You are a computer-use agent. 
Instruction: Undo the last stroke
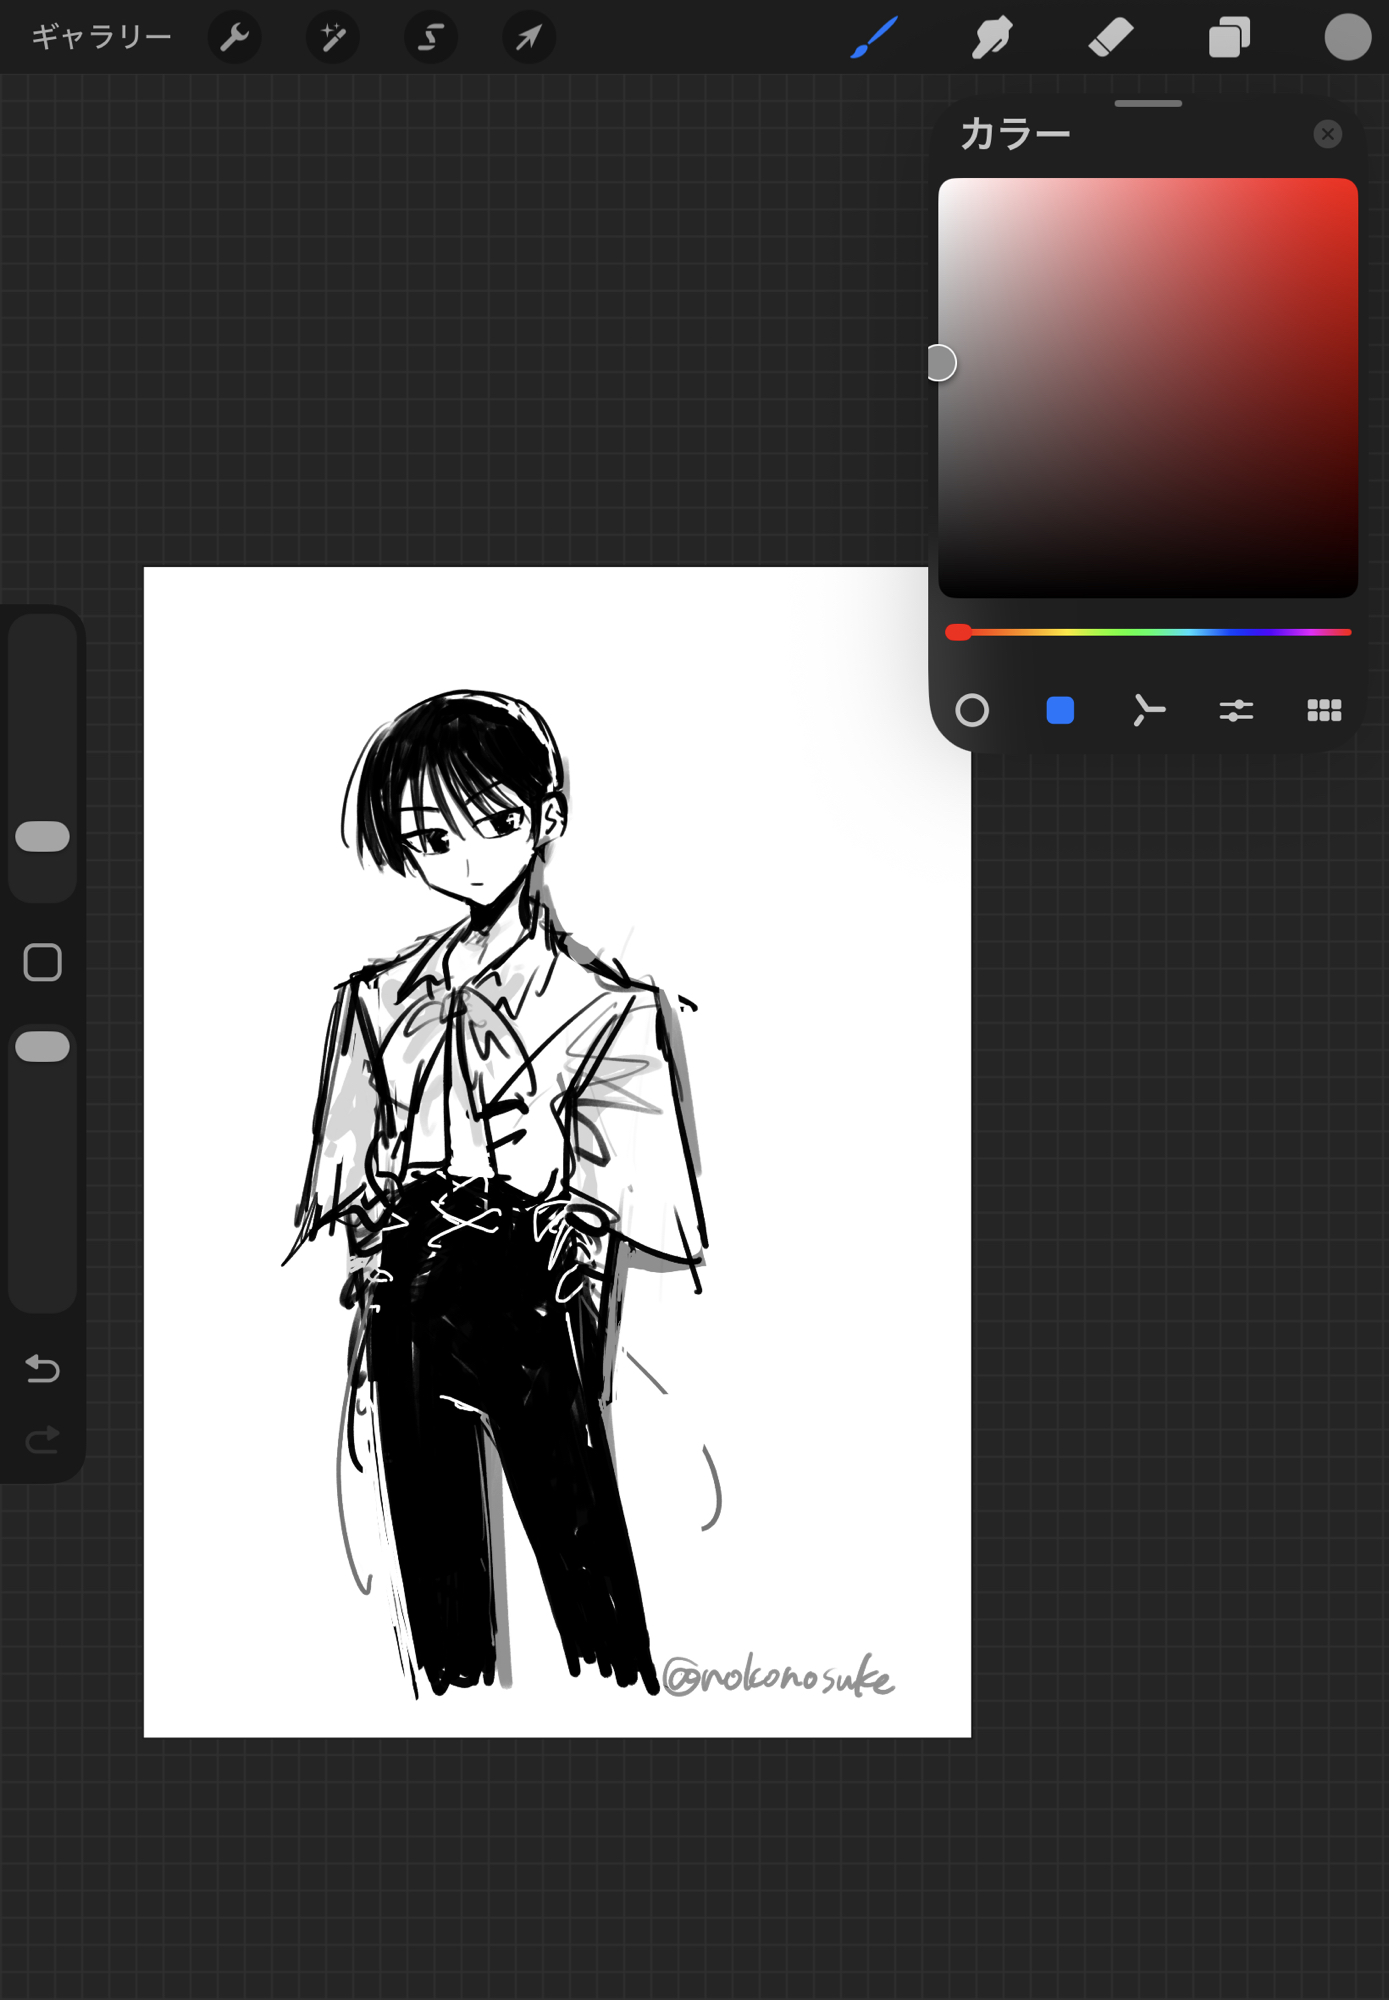(x=43, y=1367)
